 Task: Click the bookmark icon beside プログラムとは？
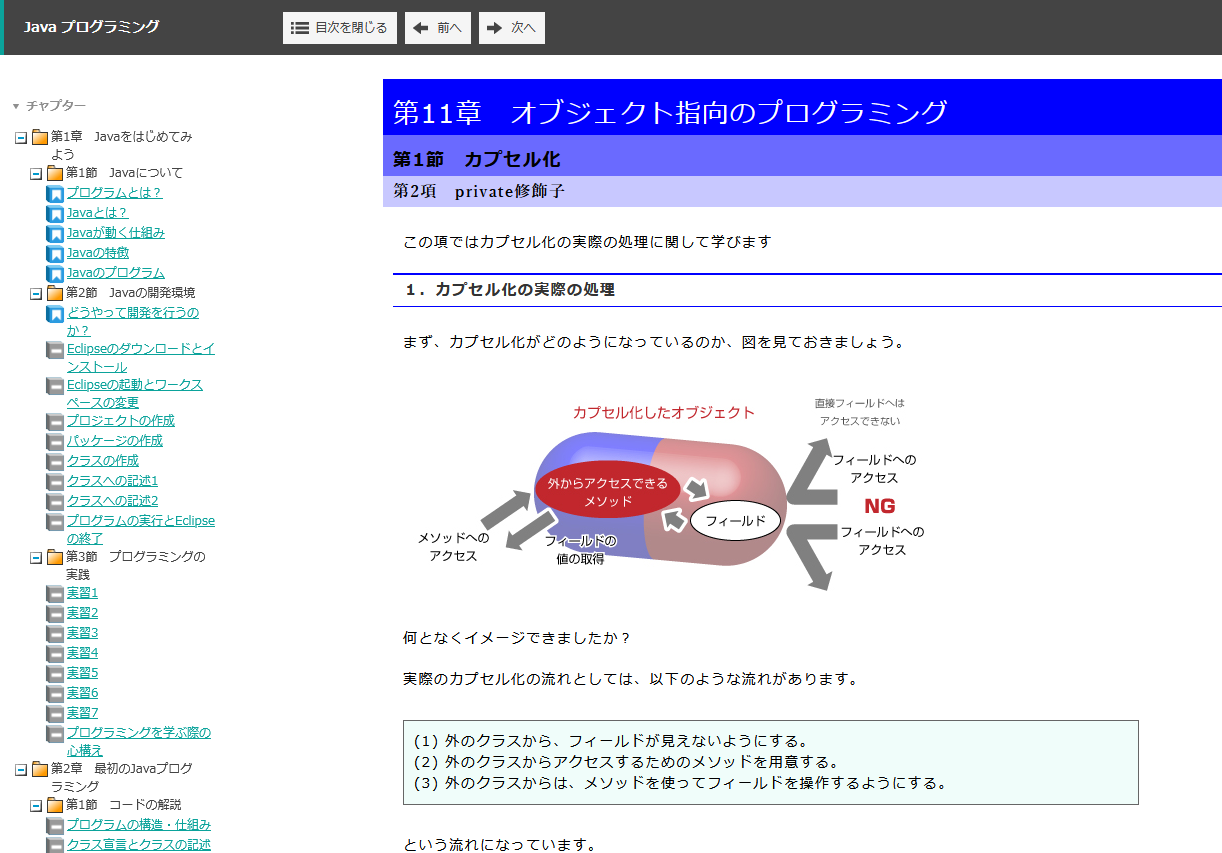[x=55, y=193]
